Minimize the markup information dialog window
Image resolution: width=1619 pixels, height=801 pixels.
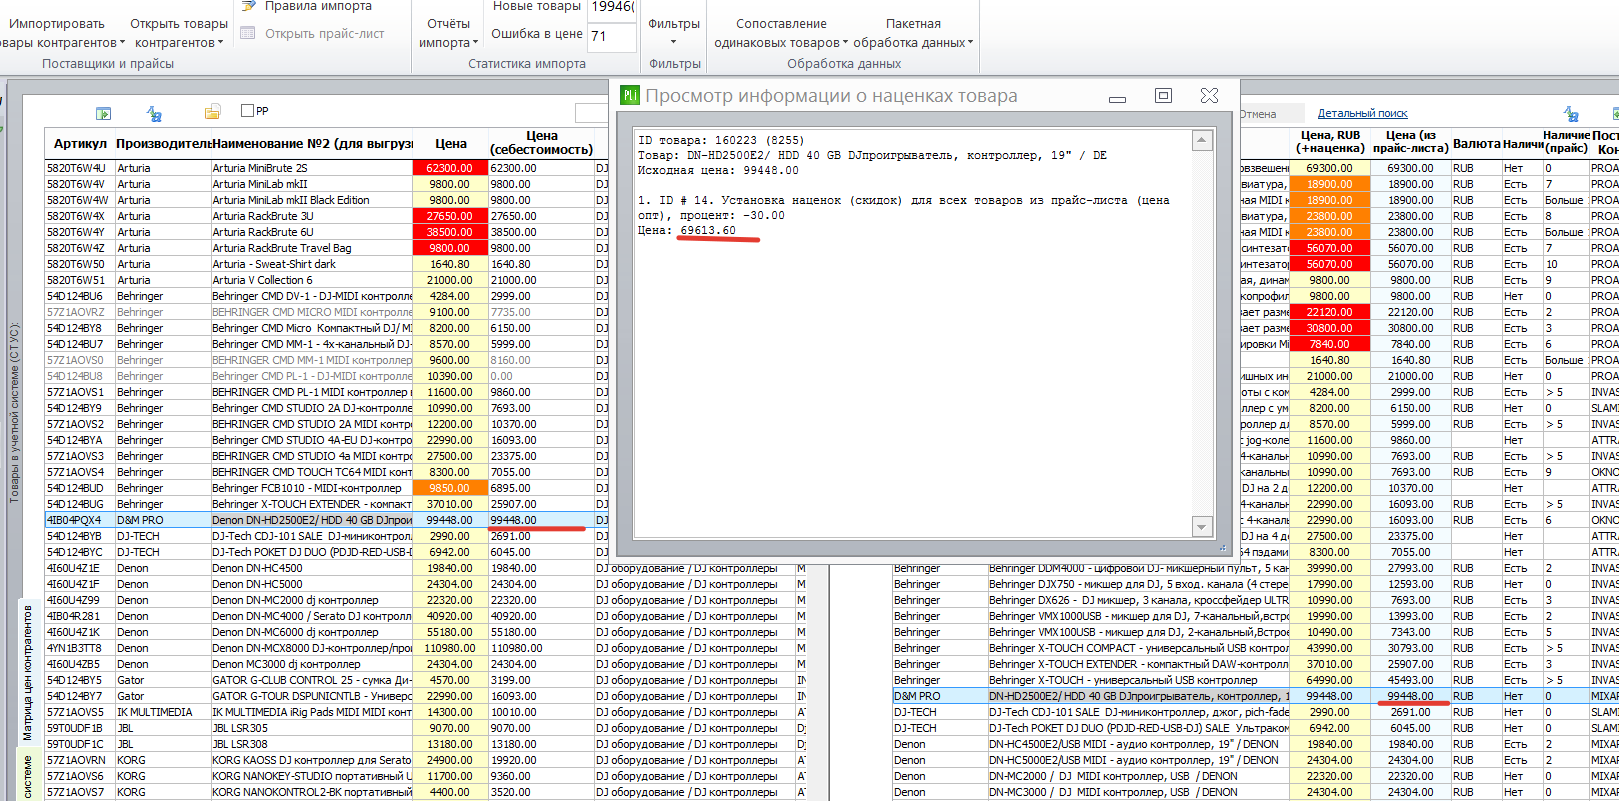tap(1117, 97)
